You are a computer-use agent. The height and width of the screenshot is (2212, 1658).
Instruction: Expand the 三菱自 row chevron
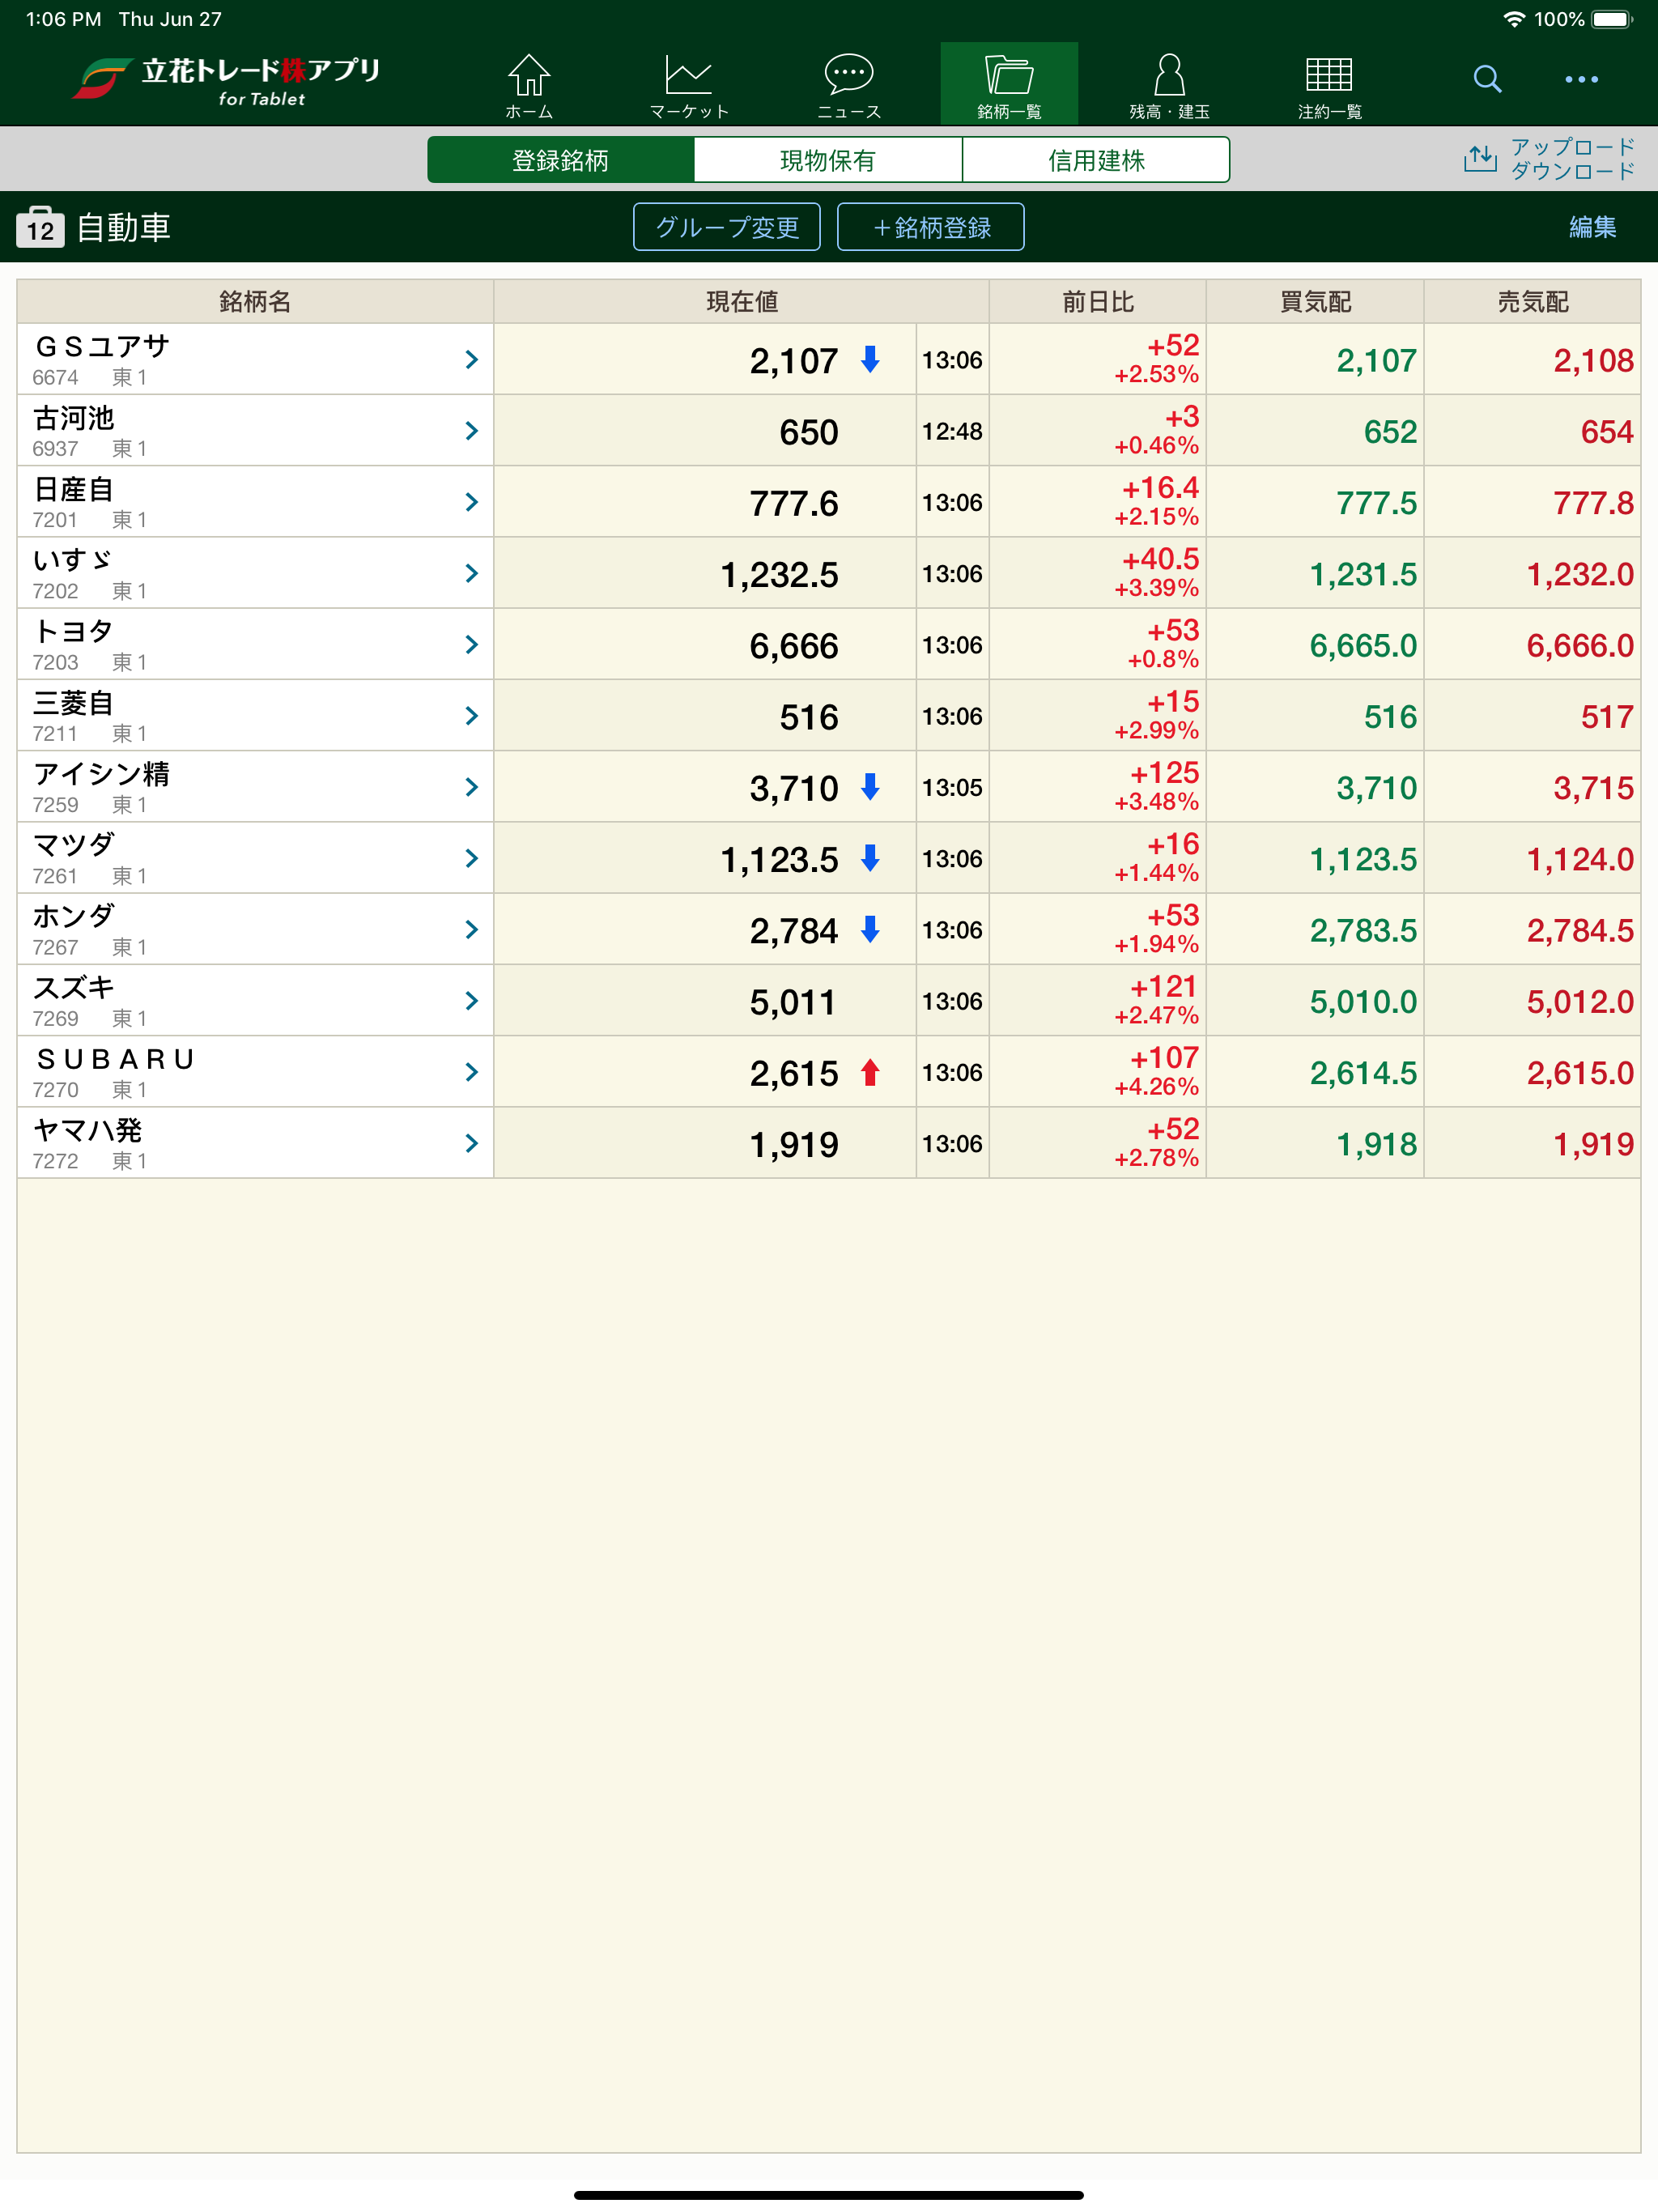click(472, 716)
